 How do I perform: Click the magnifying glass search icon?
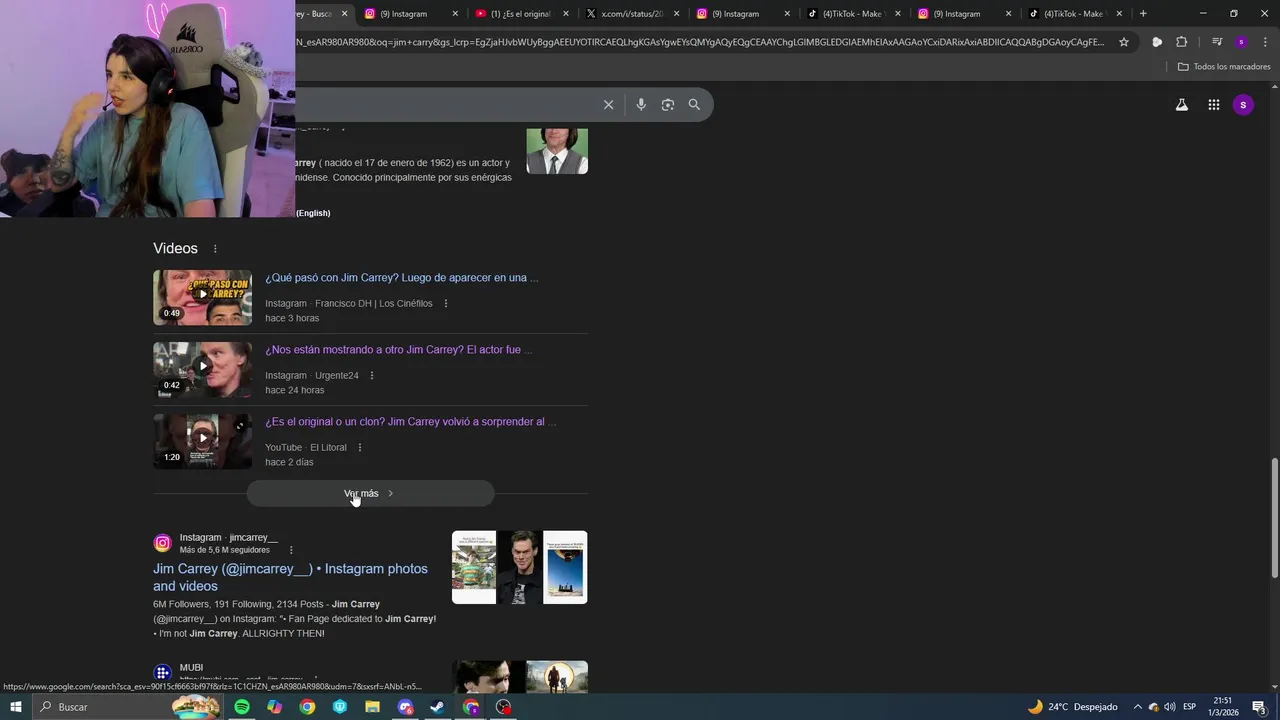coord(694,105)
